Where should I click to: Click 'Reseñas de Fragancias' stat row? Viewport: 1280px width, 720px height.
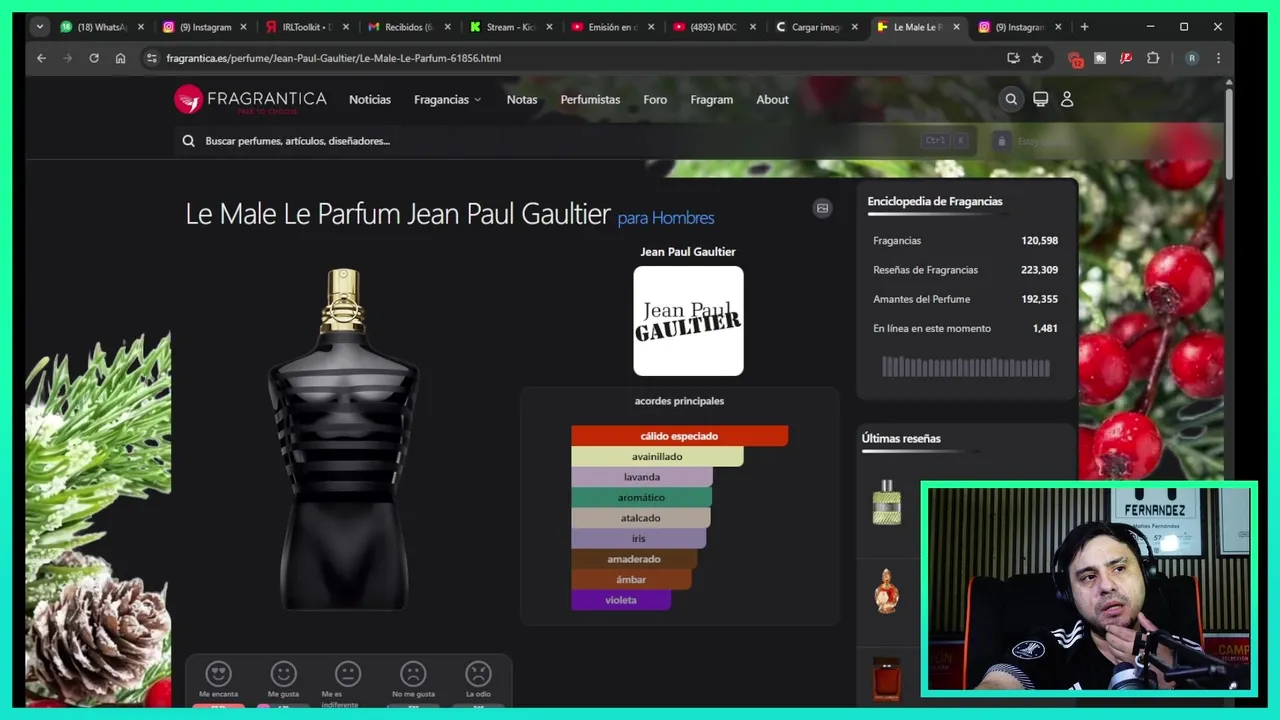tap(965, 270)
